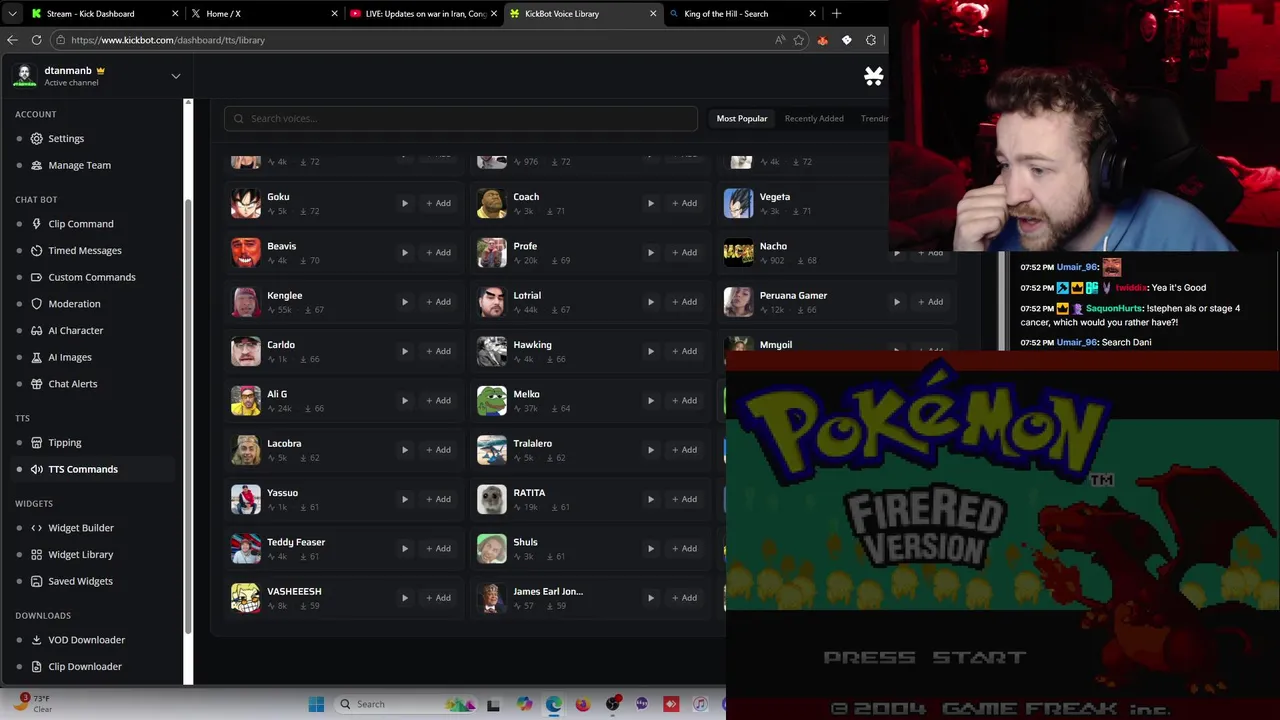Add the VASHEEESH voice

pos(438,597)
